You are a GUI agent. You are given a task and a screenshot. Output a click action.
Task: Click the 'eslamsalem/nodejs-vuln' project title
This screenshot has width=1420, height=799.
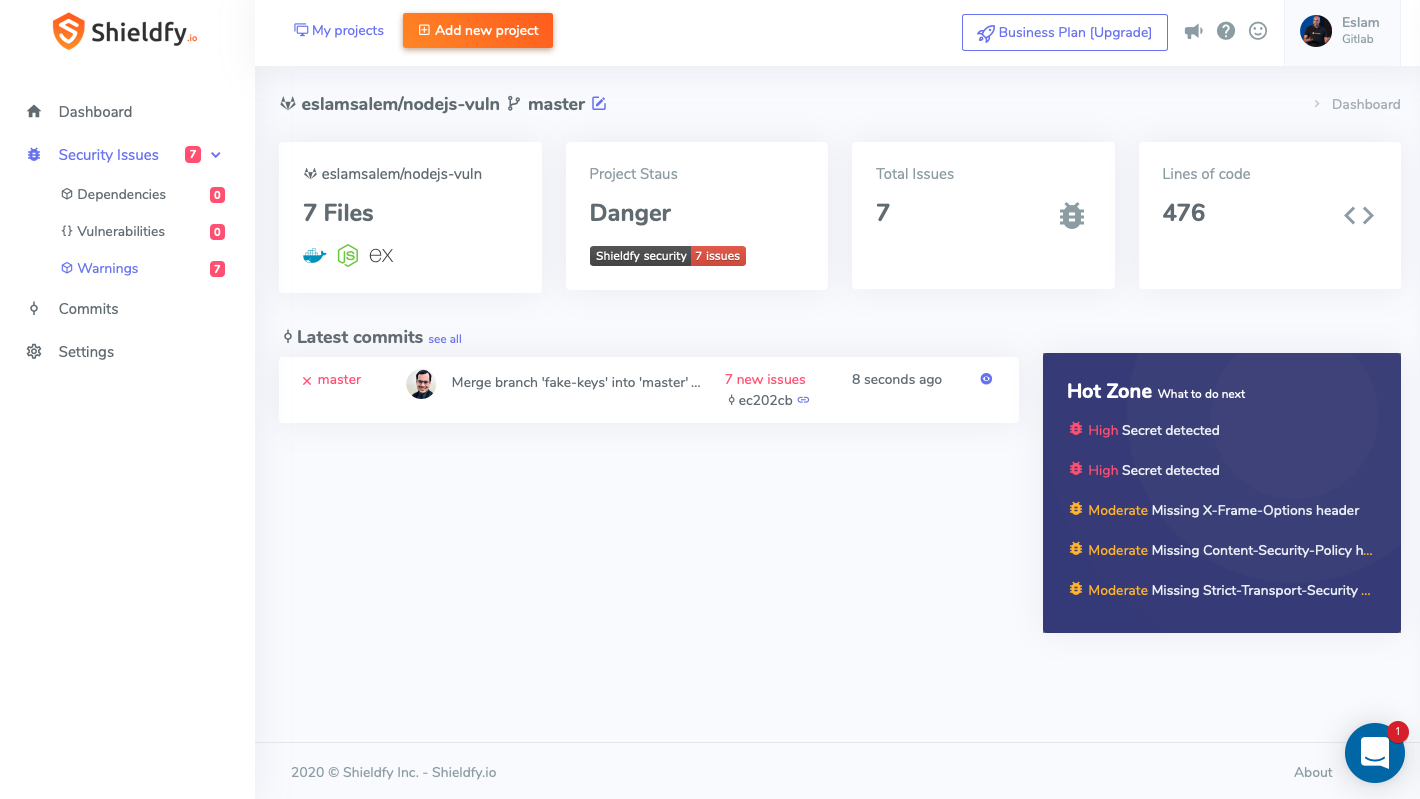(400, 104)
